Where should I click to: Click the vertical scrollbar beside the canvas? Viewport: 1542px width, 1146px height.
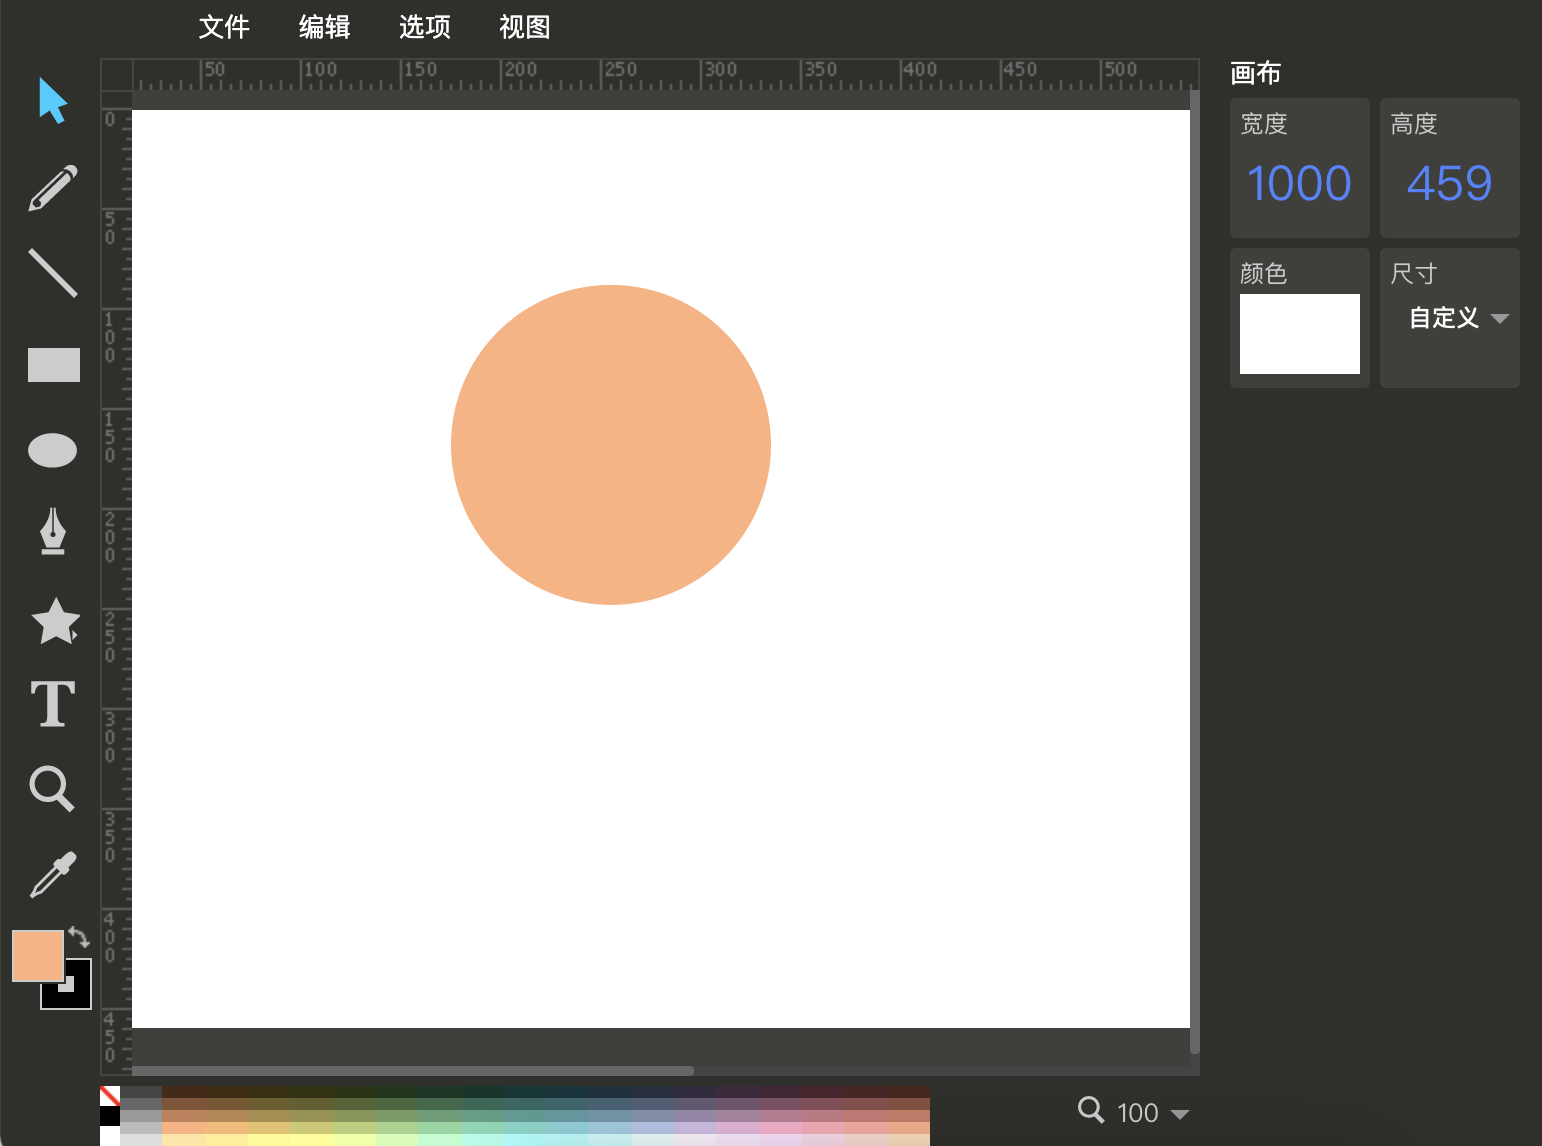1194,570
